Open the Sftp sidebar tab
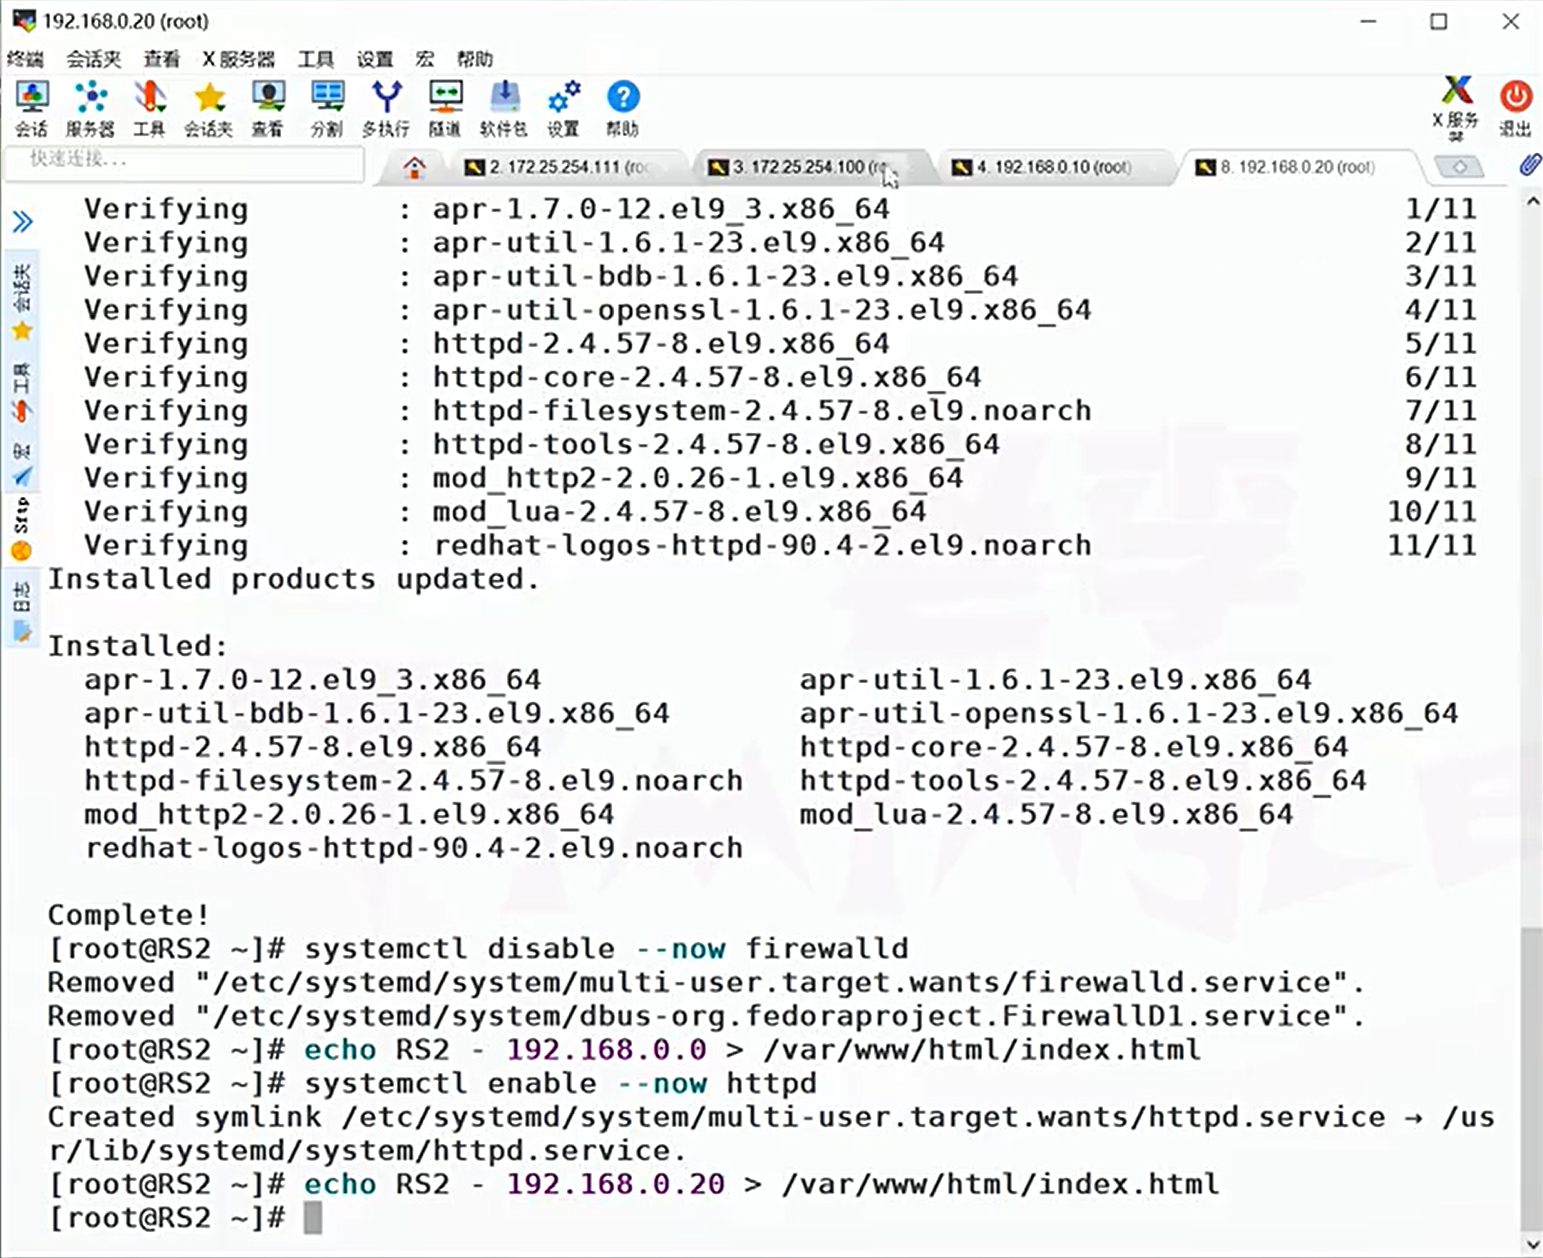Viewport: 1543px width, 1258px height. 22,531
